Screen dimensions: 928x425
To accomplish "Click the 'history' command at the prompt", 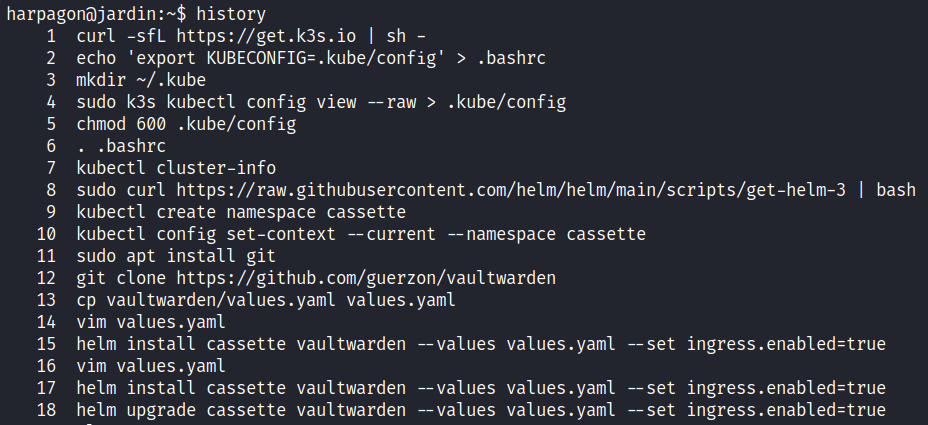I will (230, 14).
